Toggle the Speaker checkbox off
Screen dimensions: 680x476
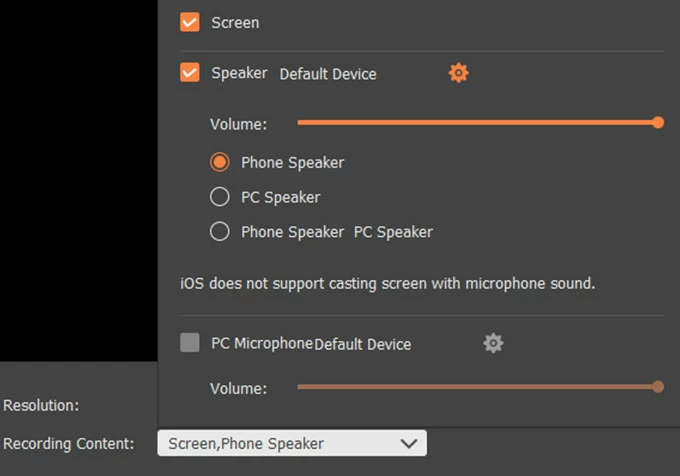[x=190, y=73]
